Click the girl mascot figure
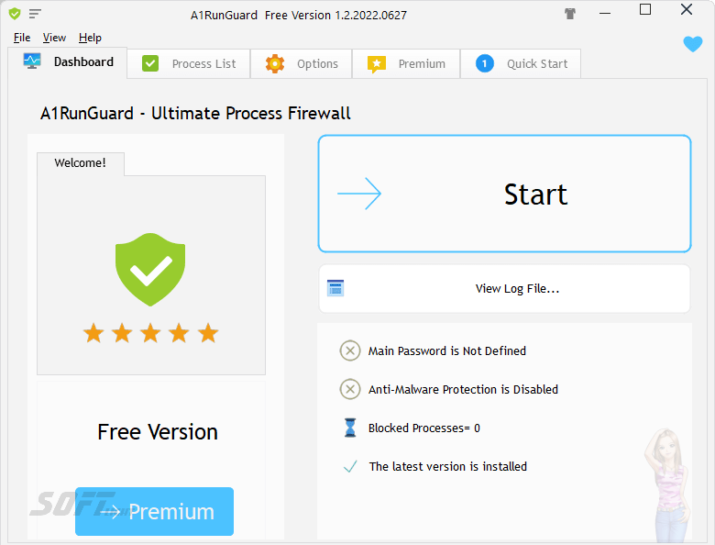This screenshot has height=545, width=715. pos(668,486)
